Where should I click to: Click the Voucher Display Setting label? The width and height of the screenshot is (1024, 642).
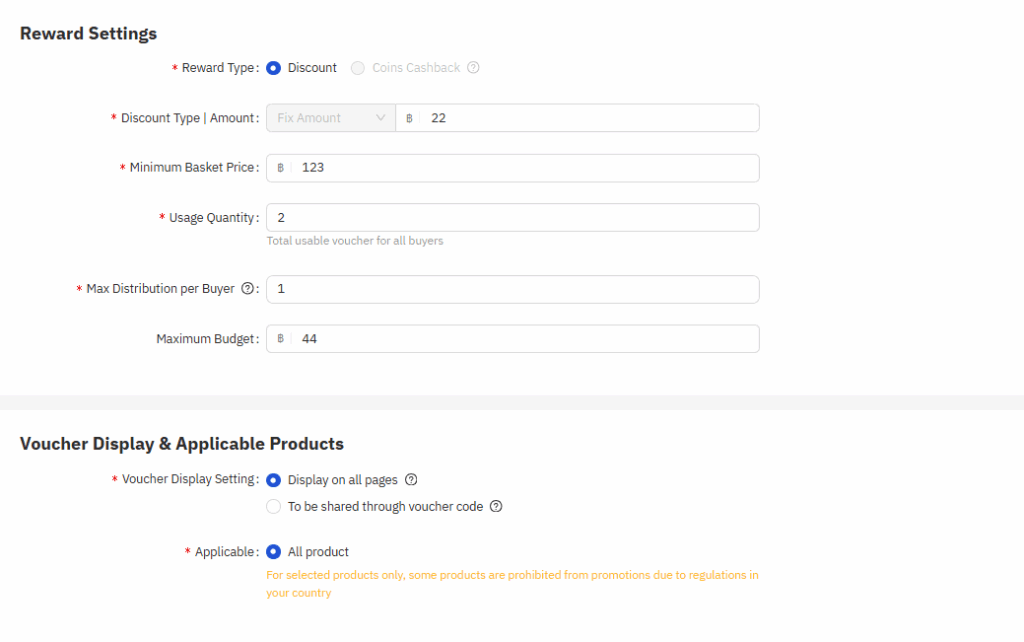pos(189,480)
